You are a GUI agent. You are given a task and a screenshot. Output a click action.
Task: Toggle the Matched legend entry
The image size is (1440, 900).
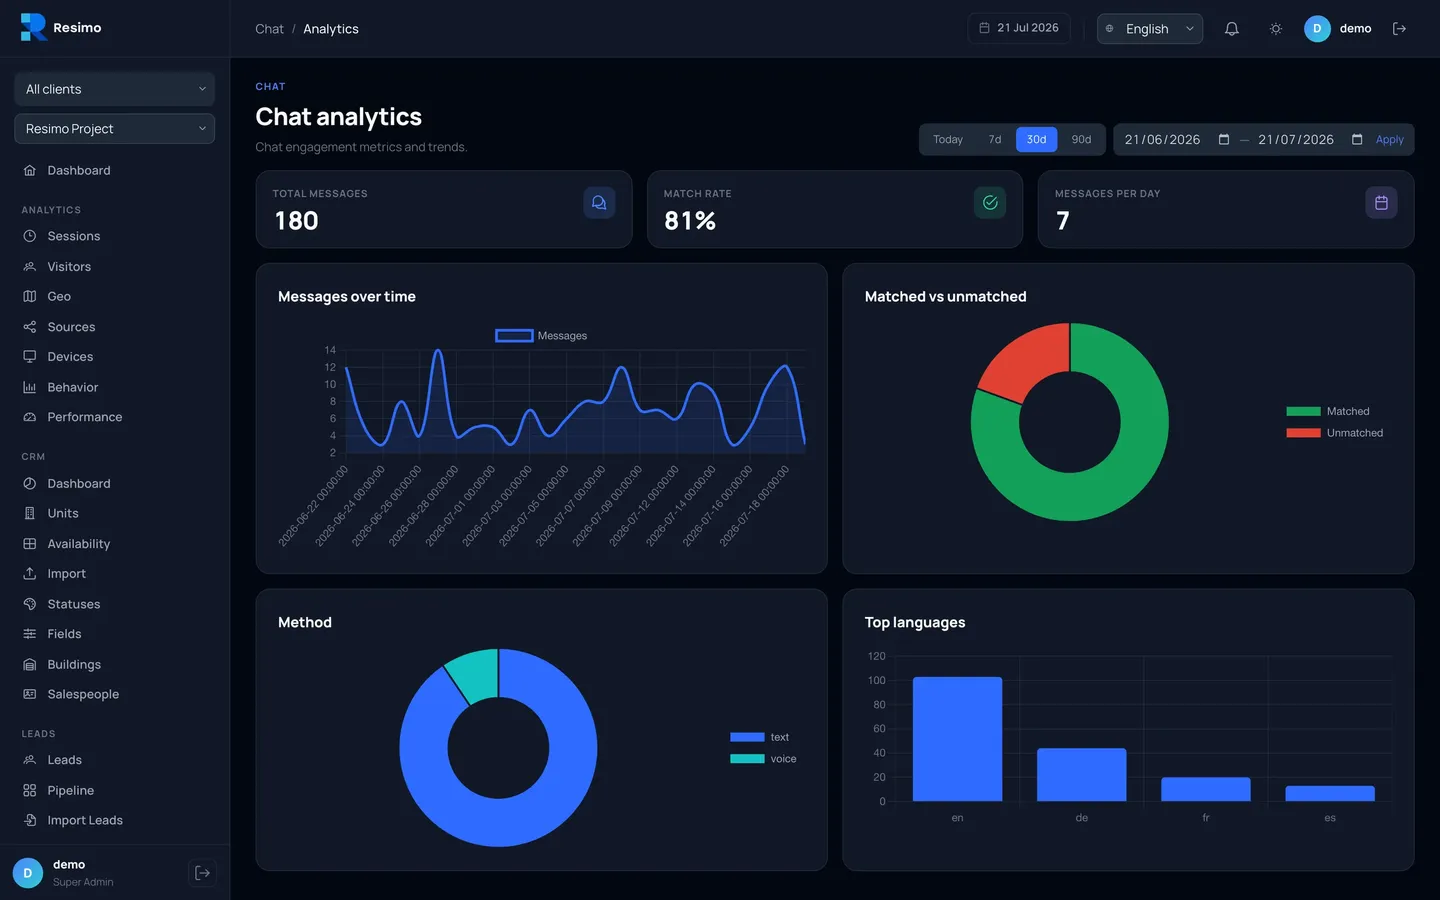click(x=1327, y=411)
